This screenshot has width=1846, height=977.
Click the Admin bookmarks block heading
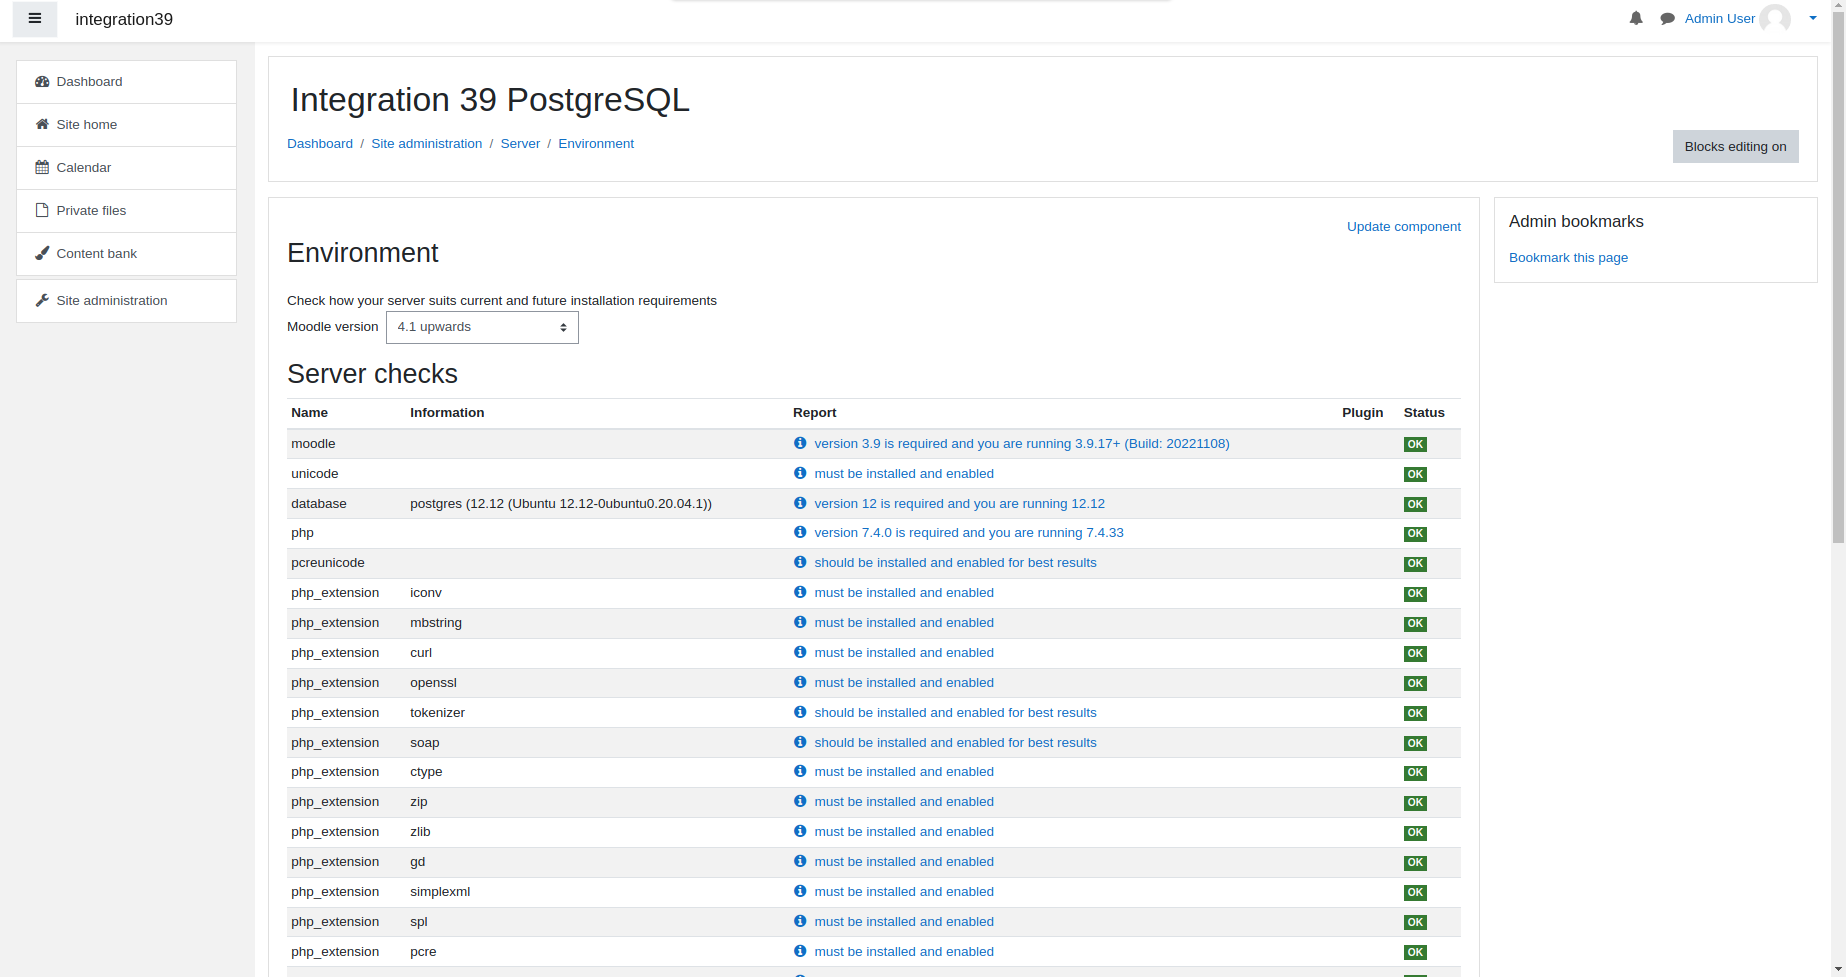pyautogui.click(x=1576, y=222)
